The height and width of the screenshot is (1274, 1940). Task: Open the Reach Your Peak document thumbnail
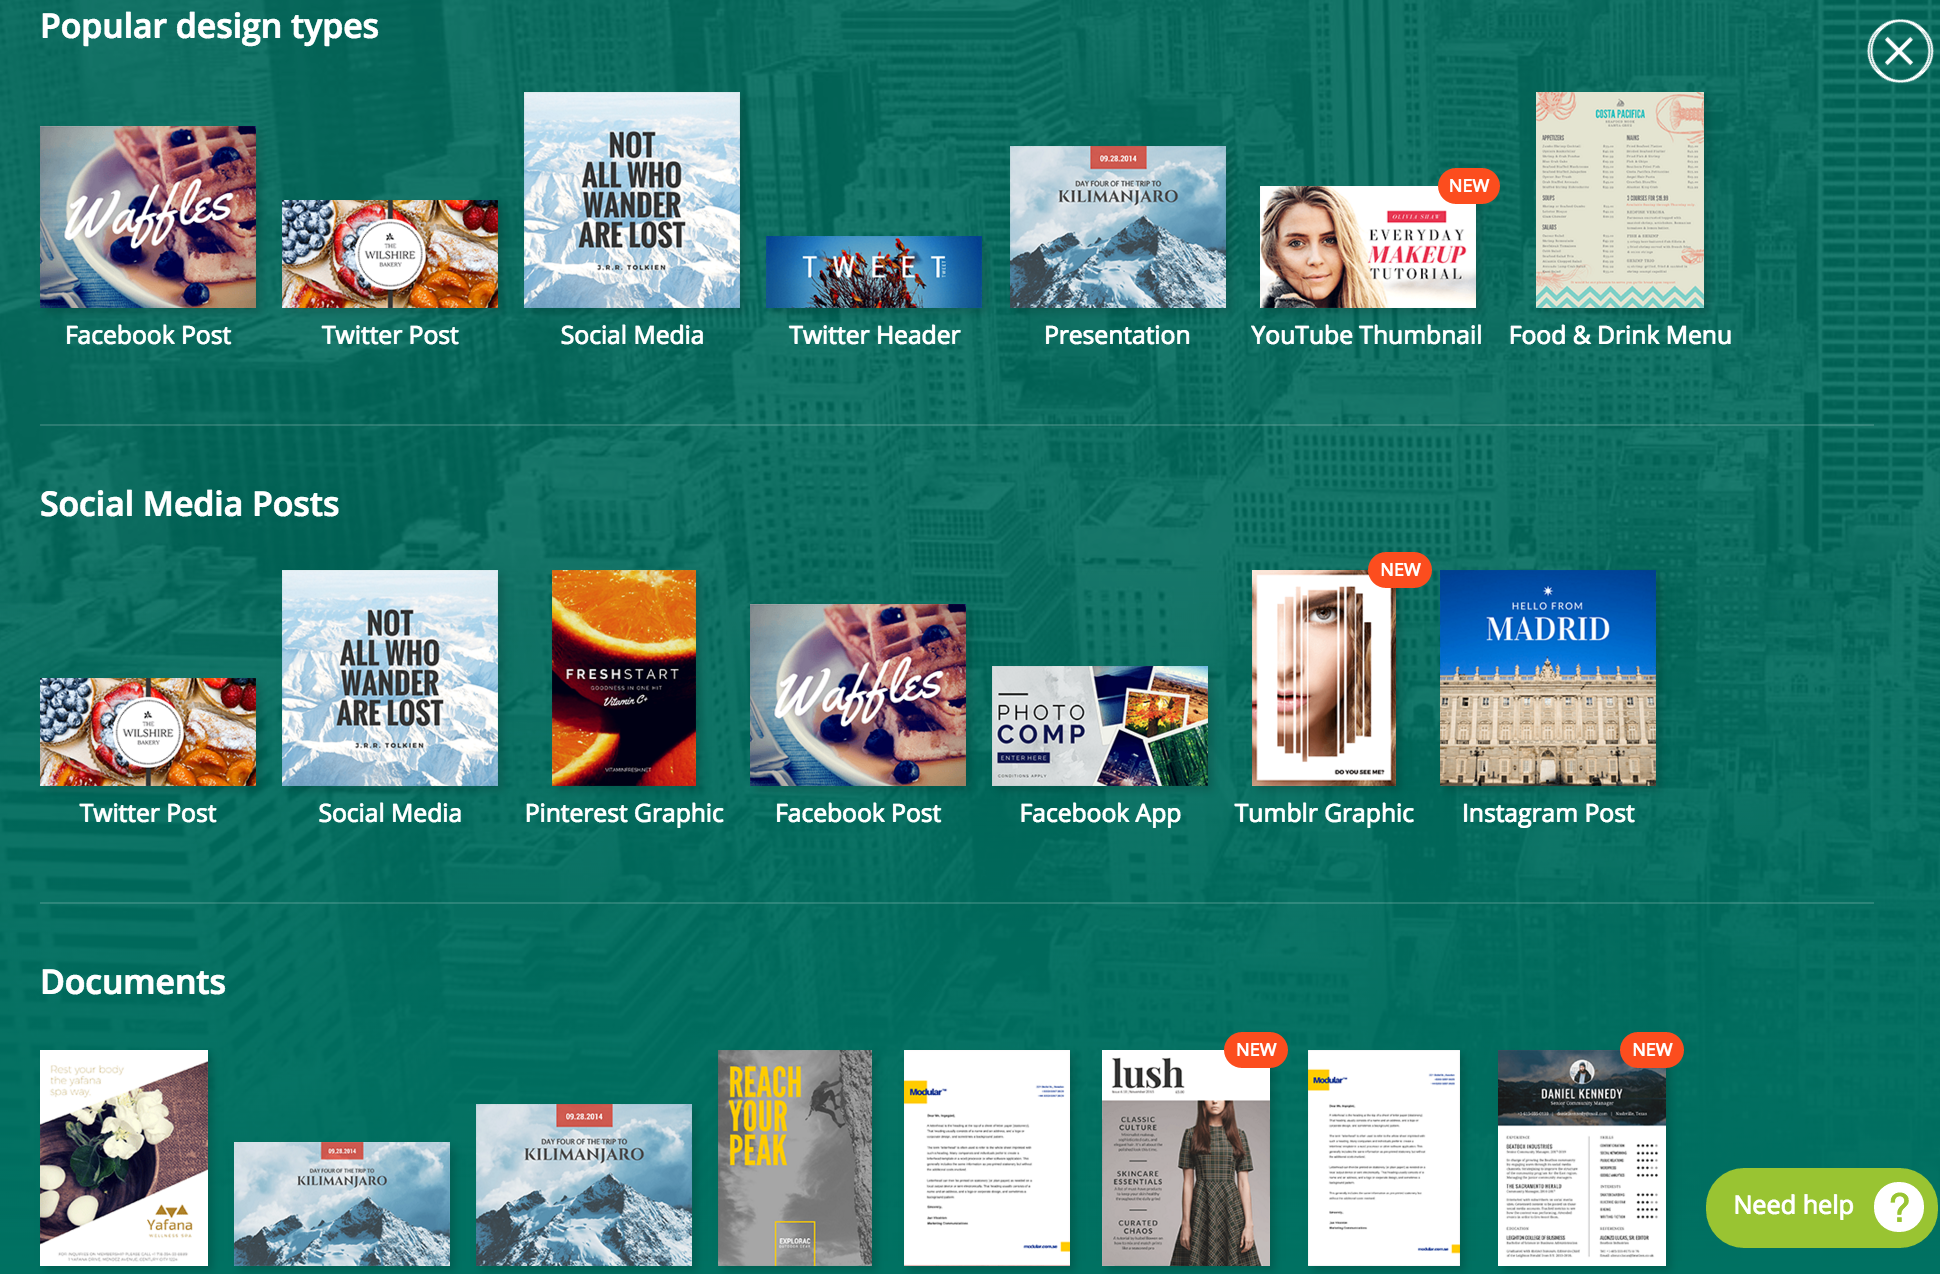click(795, 1158)
